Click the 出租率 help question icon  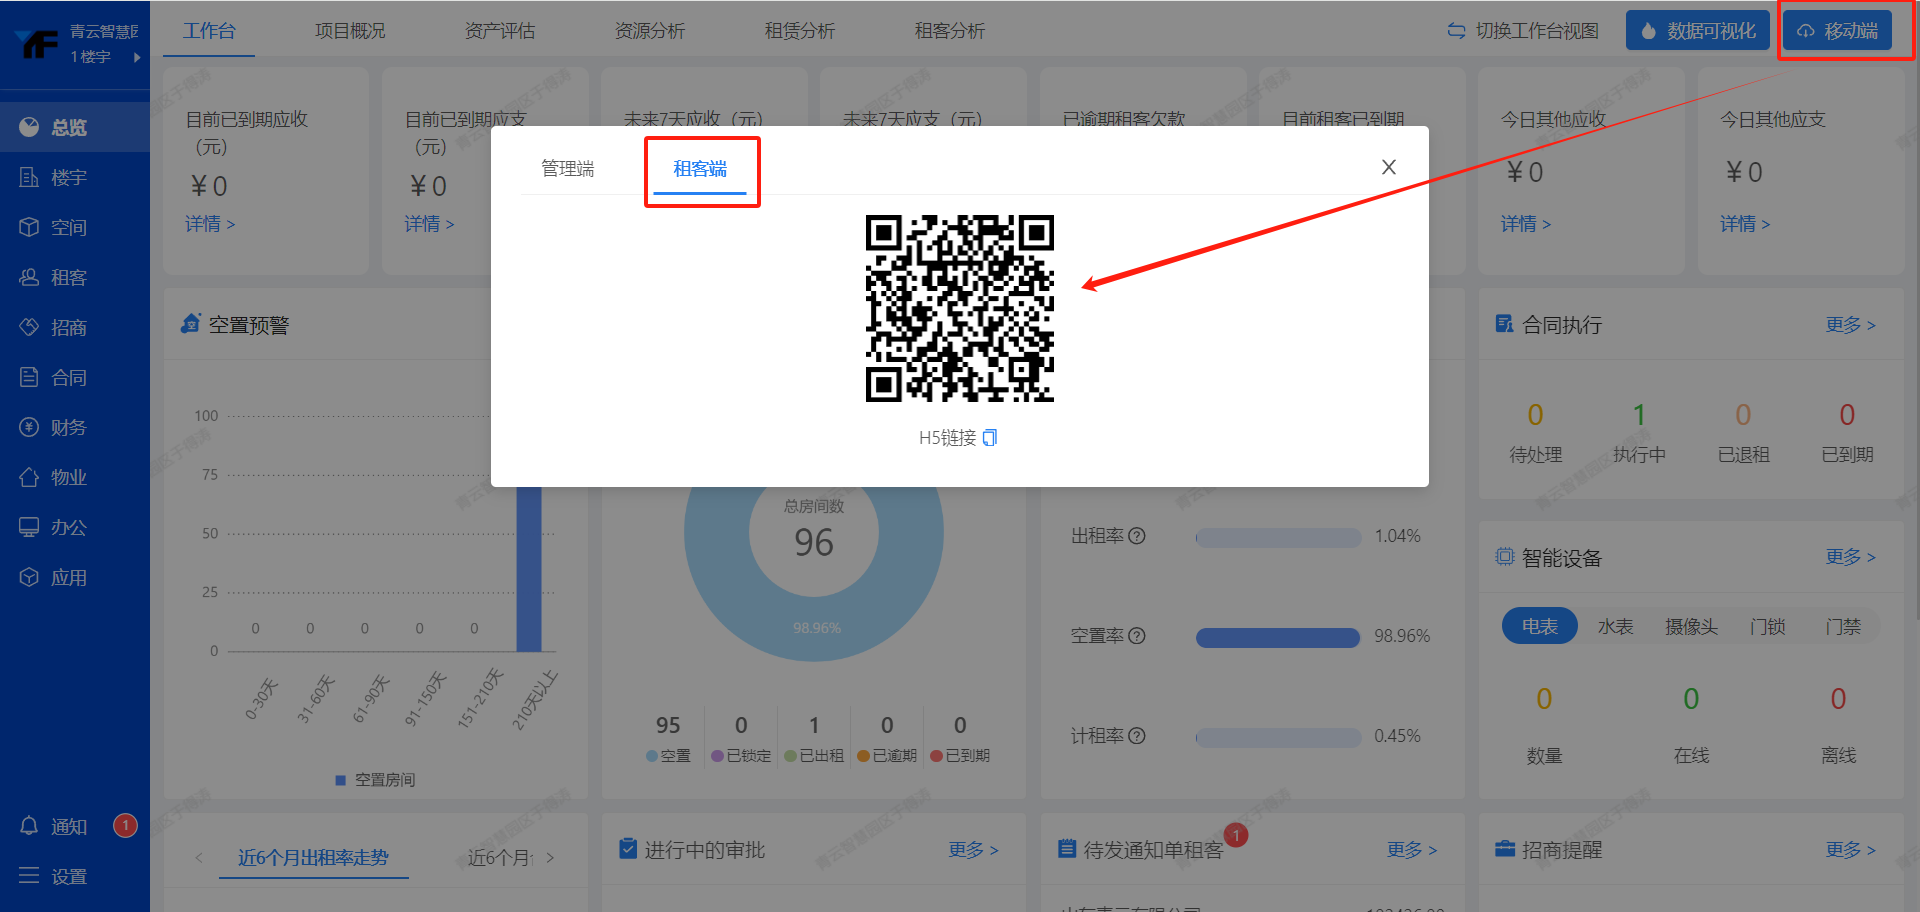click(x=1137, y=536)
